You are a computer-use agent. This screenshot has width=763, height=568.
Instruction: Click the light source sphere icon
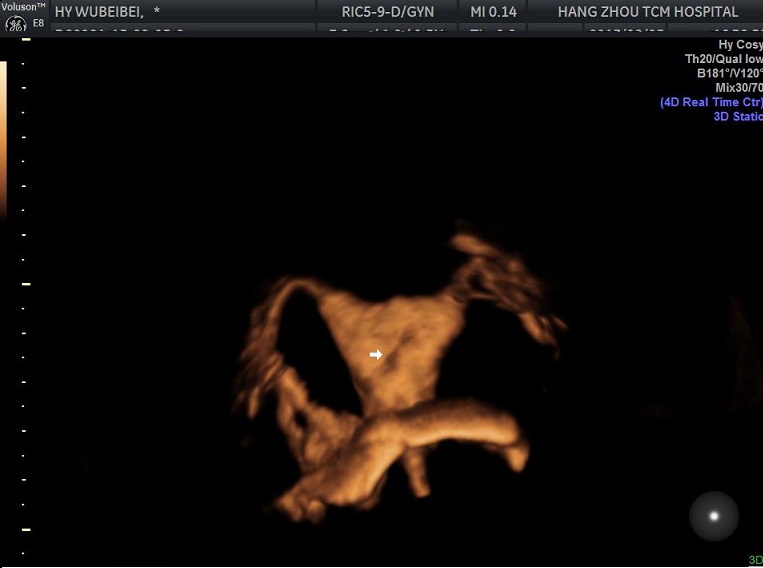(x=714, y=516)
